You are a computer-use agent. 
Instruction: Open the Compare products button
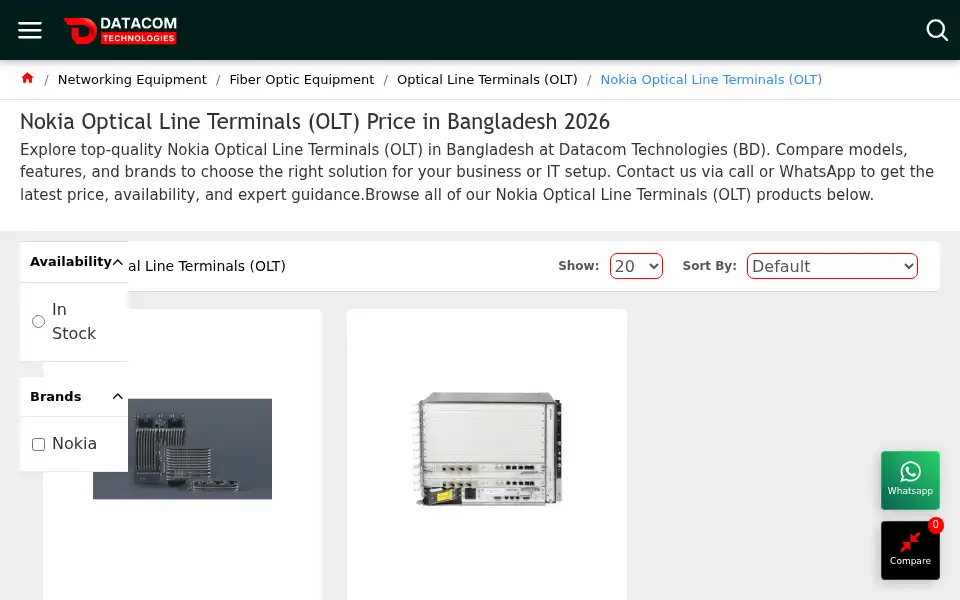910,550
